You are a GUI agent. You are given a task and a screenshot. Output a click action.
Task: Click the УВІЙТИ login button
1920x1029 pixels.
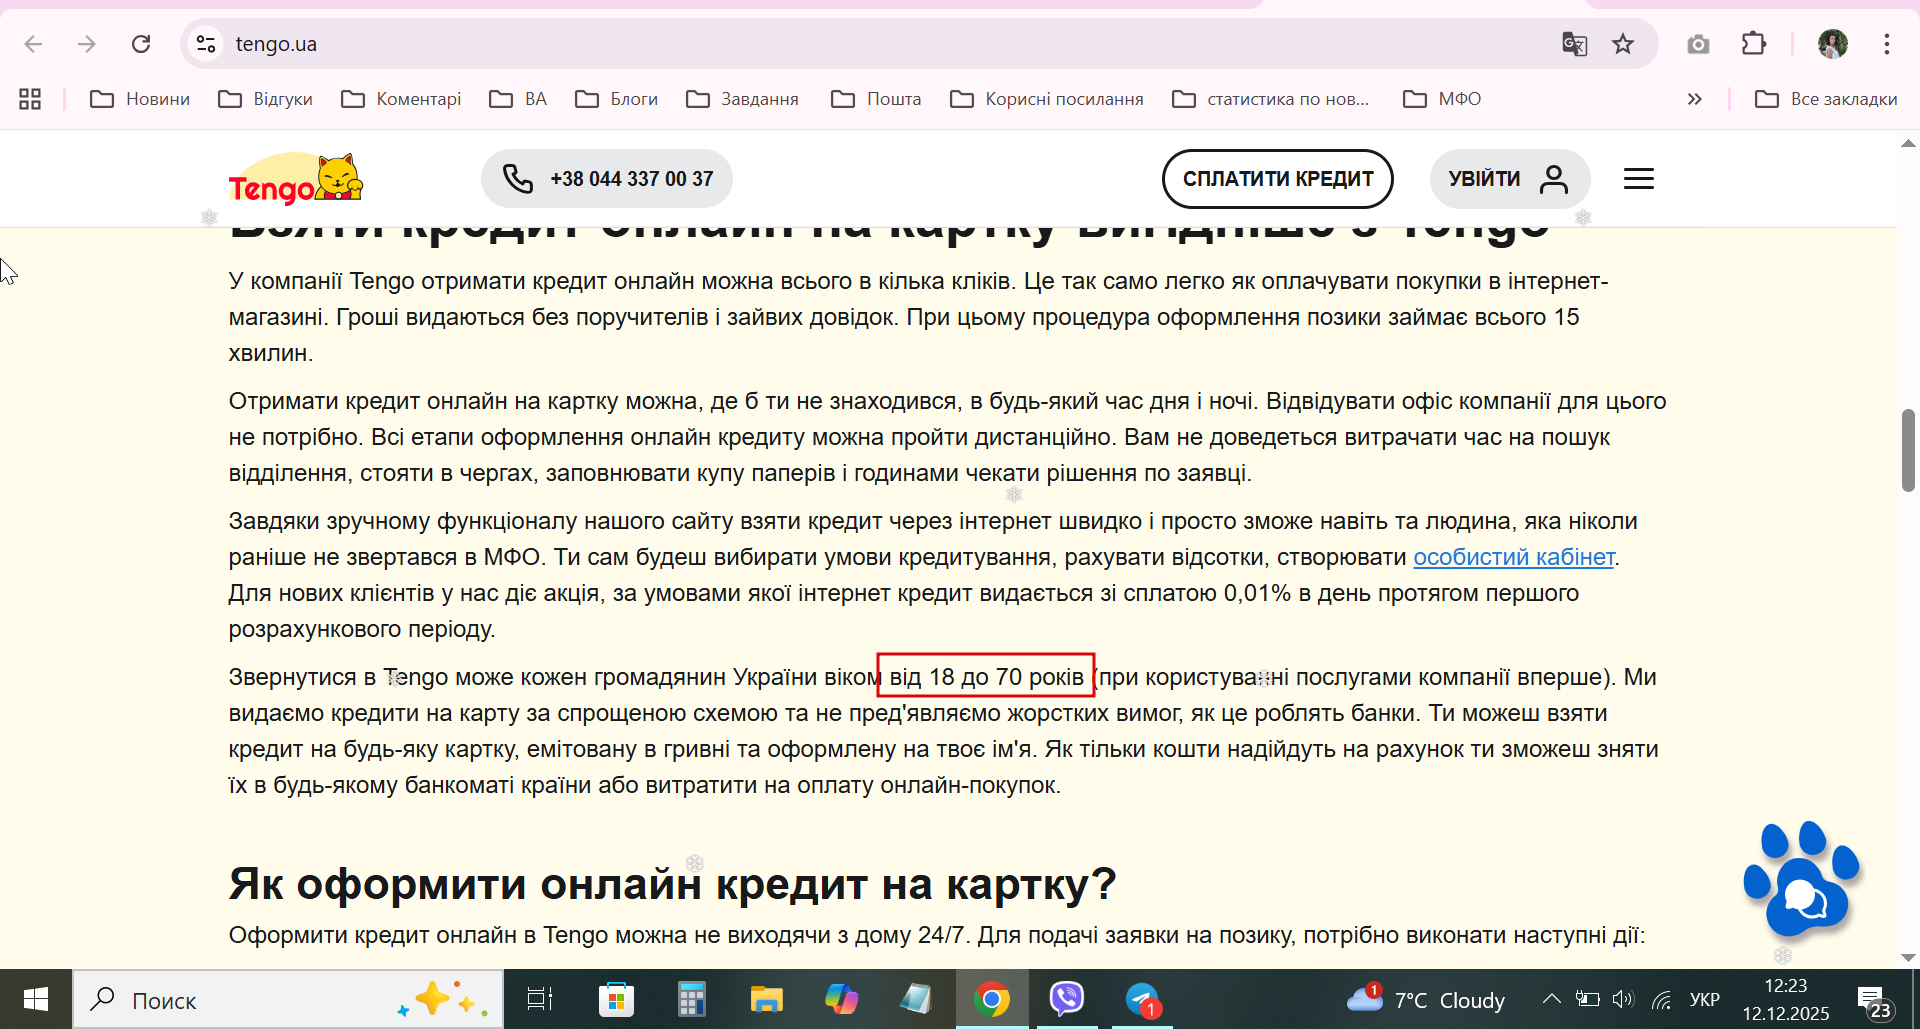point(1510,179)
